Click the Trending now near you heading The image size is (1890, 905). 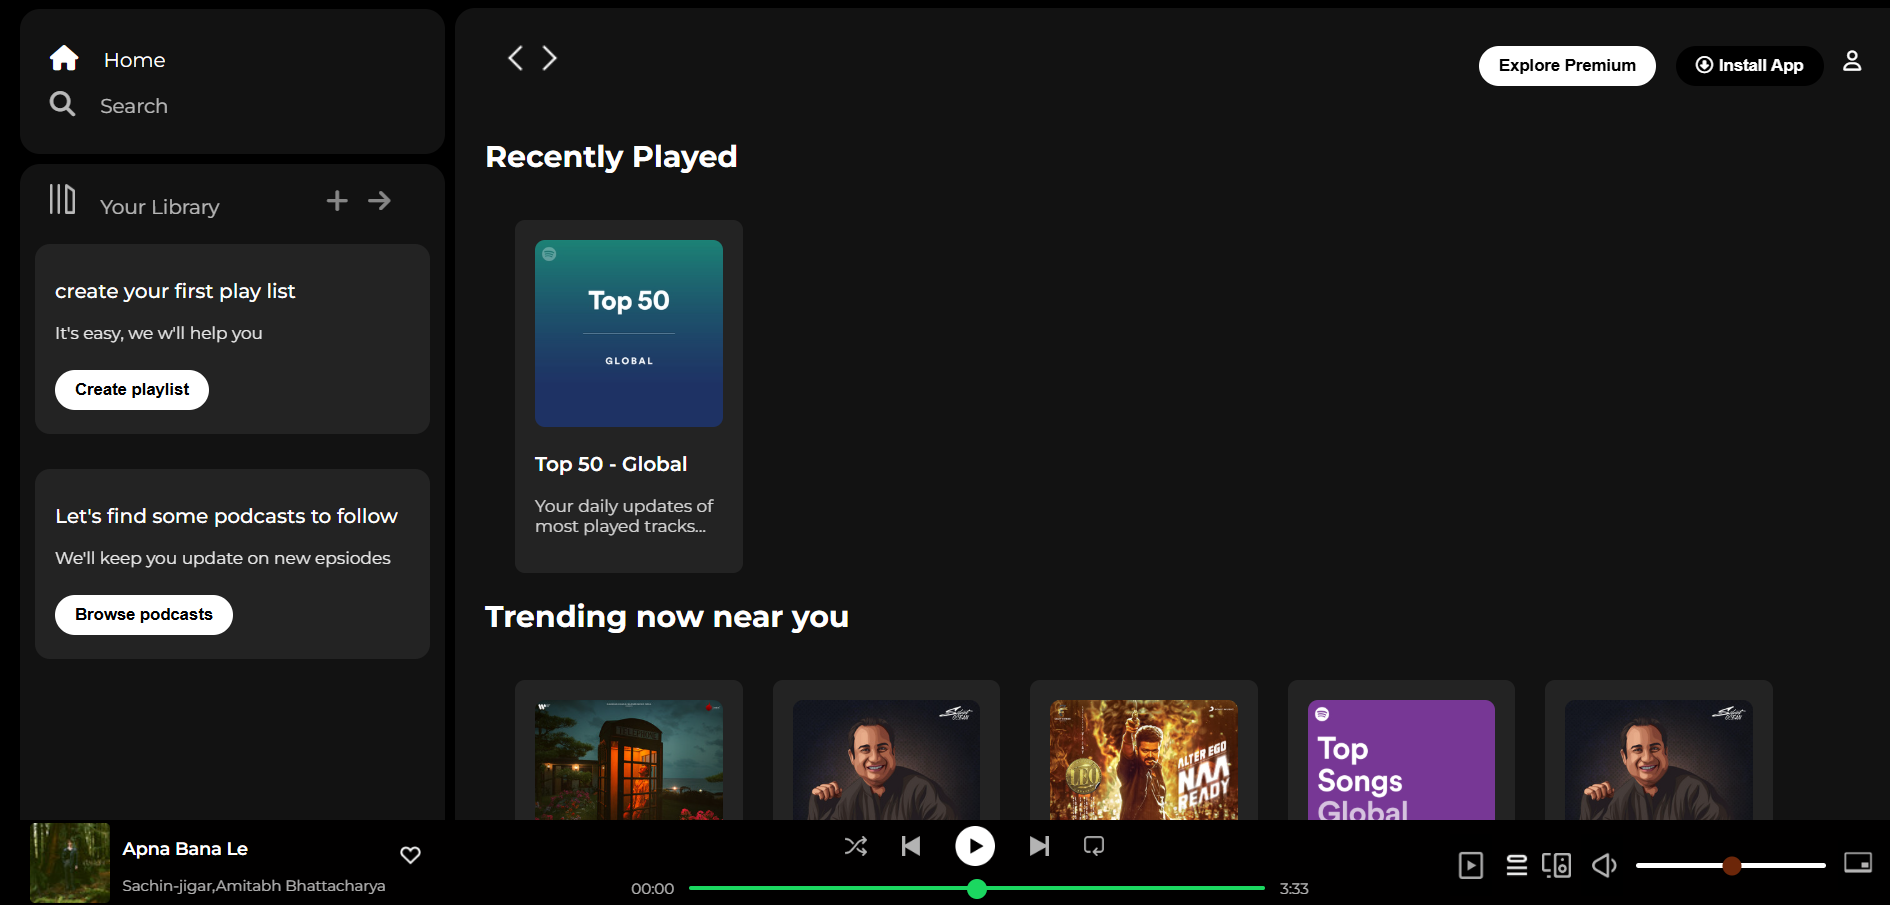(667, 617)
